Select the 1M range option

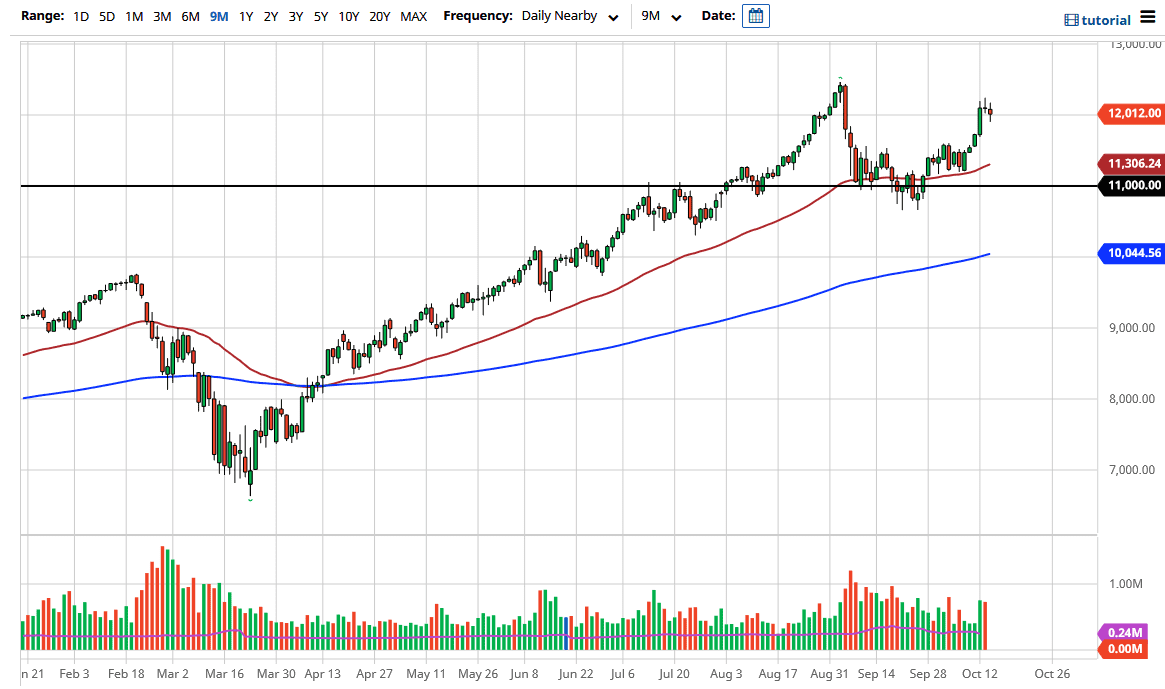pyautogui.click(x=134, y=16)
